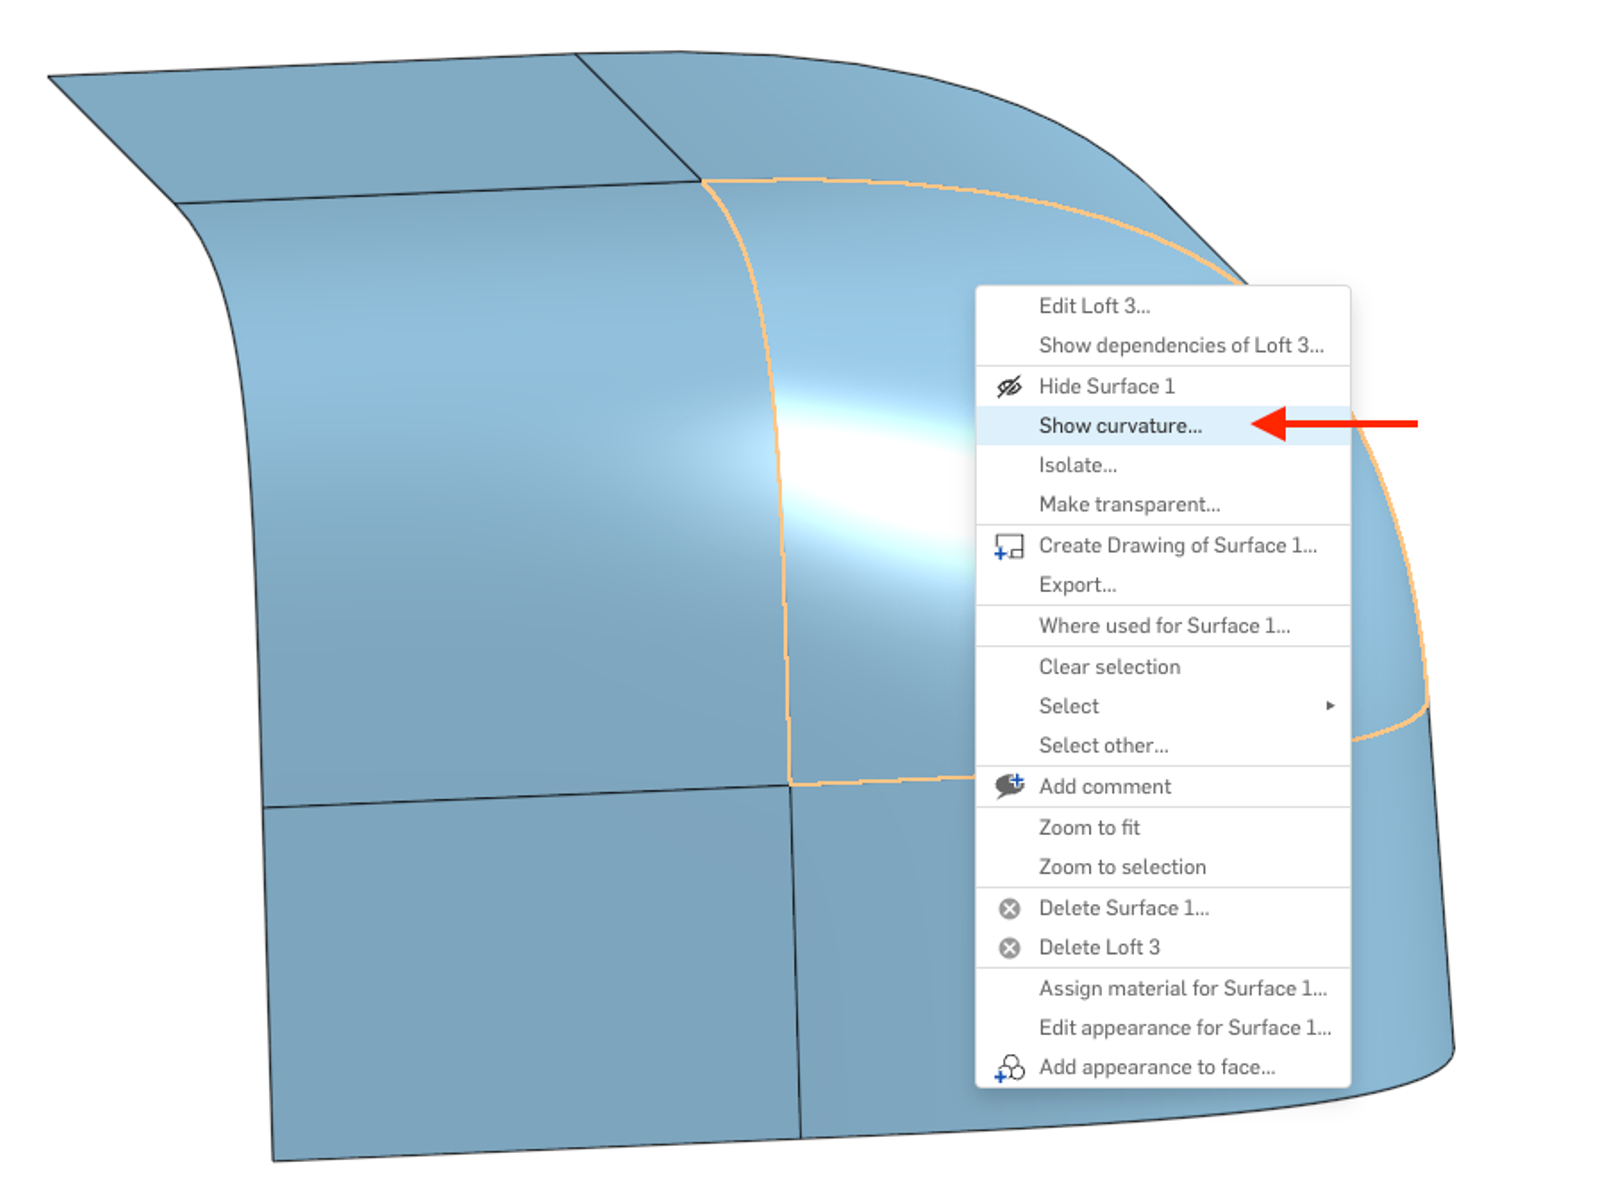Click the X icon beside Delete Surface 1
Screen dimensions: 1600x1204
click(x=1010, y=908)
